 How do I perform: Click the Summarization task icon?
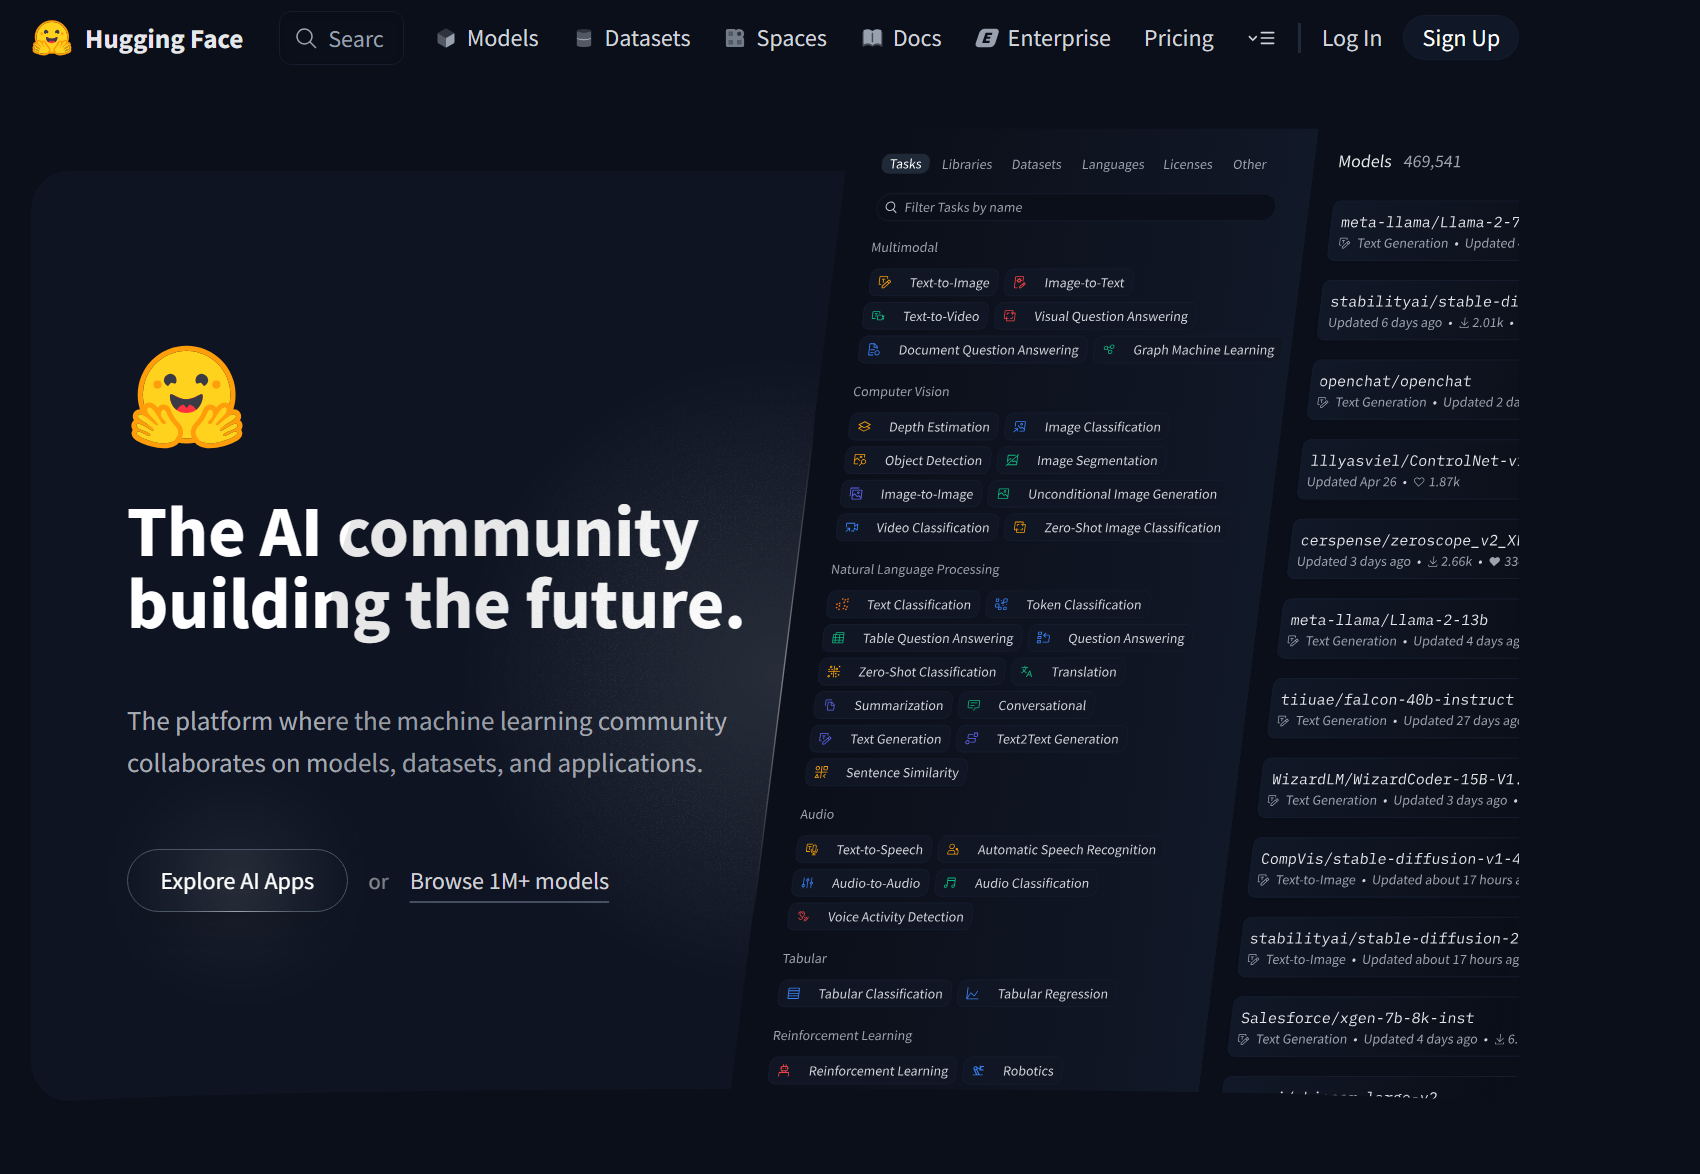tap(830, 705)
